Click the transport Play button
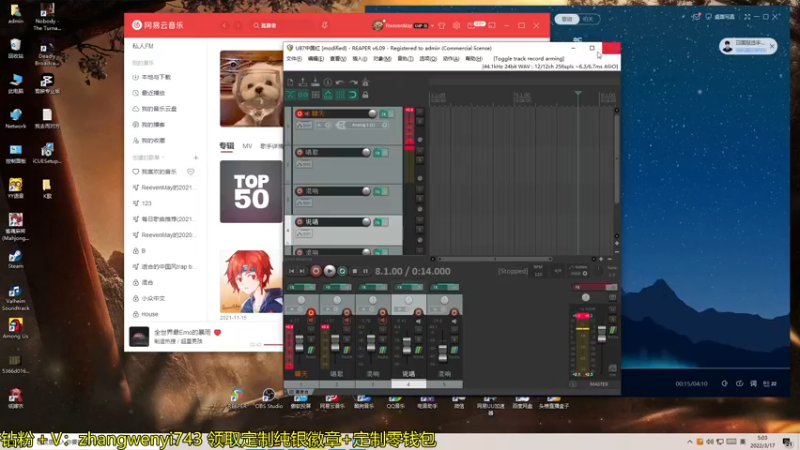This screenshot has width=800, height=450. point(330,271)
